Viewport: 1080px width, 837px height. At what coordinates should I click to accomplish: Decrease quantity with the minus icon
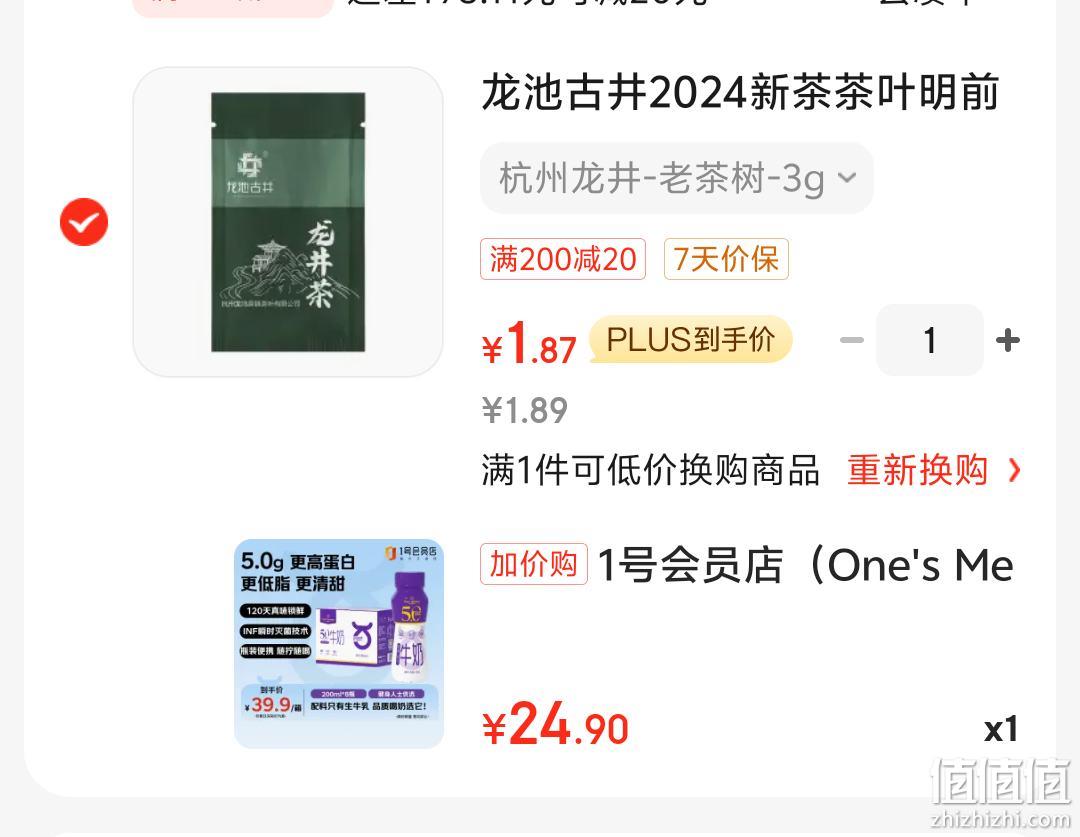pos(852,340)
